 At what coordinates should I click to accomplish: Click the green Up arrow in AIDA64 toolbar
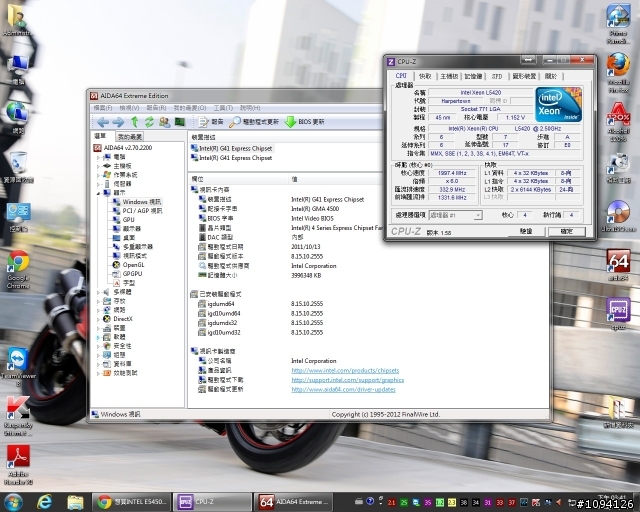tap(134, 122)
